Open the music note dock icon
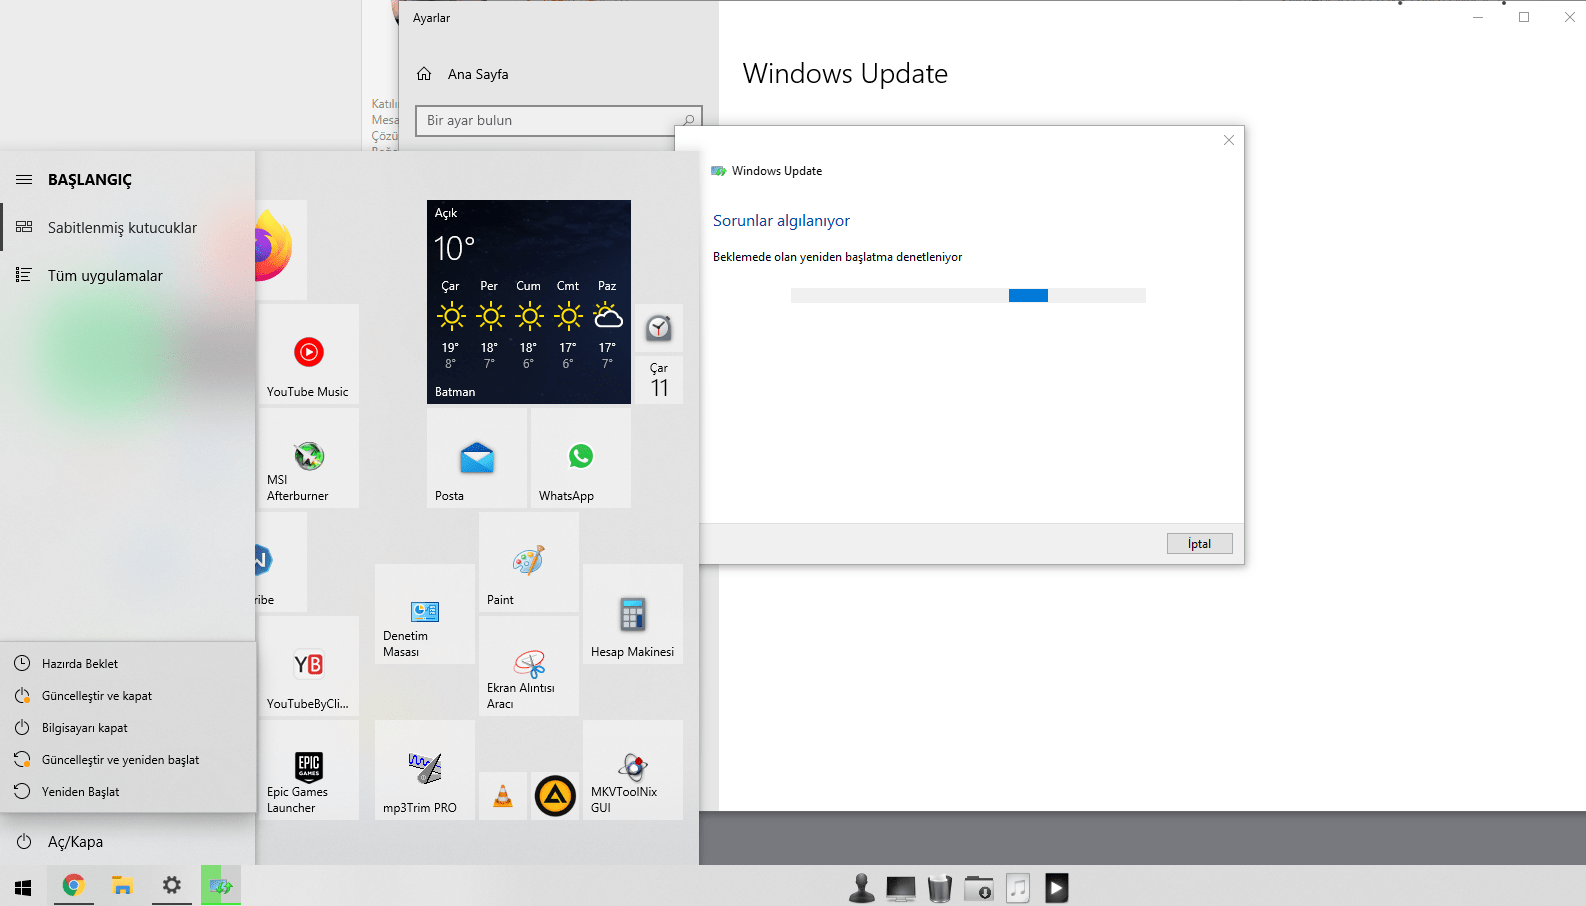Viewport: 1586px width, 906px height. tap(1018, 888)
